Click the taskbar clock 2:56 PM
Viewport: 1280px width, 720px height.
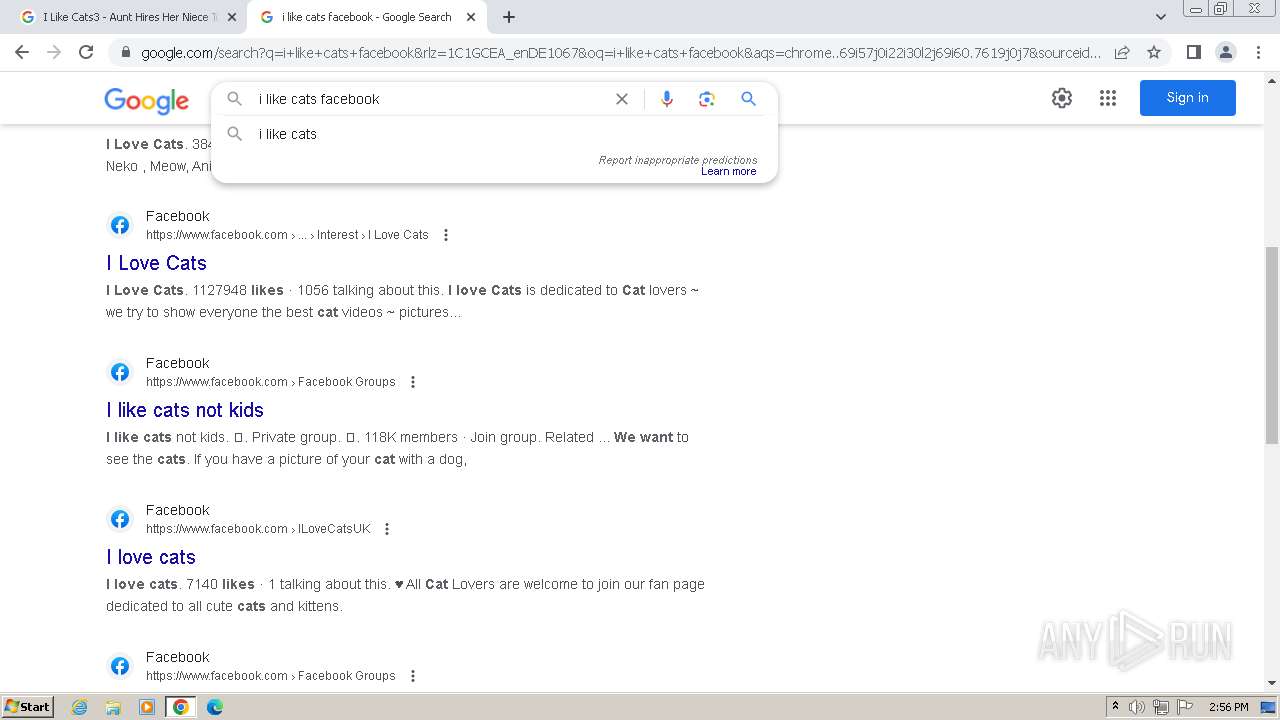click(1229, 707)
